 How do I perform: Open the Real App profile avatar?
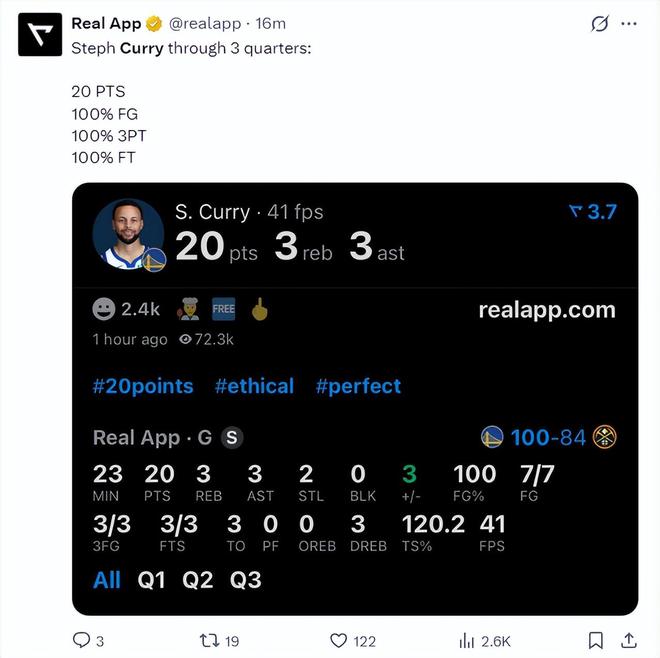click(40, 35)
